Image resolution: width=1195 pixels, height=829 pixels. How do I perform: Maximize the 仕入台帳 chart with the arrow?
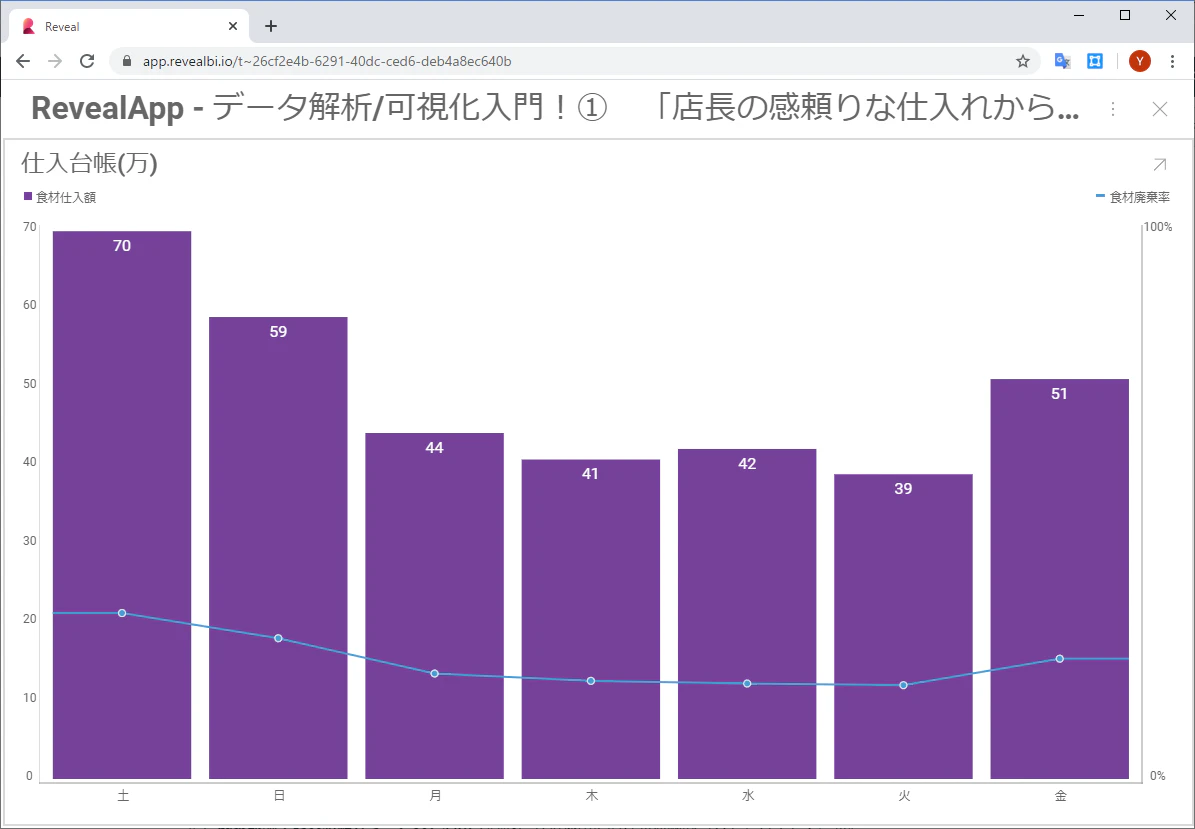(x=1159, y=164)
